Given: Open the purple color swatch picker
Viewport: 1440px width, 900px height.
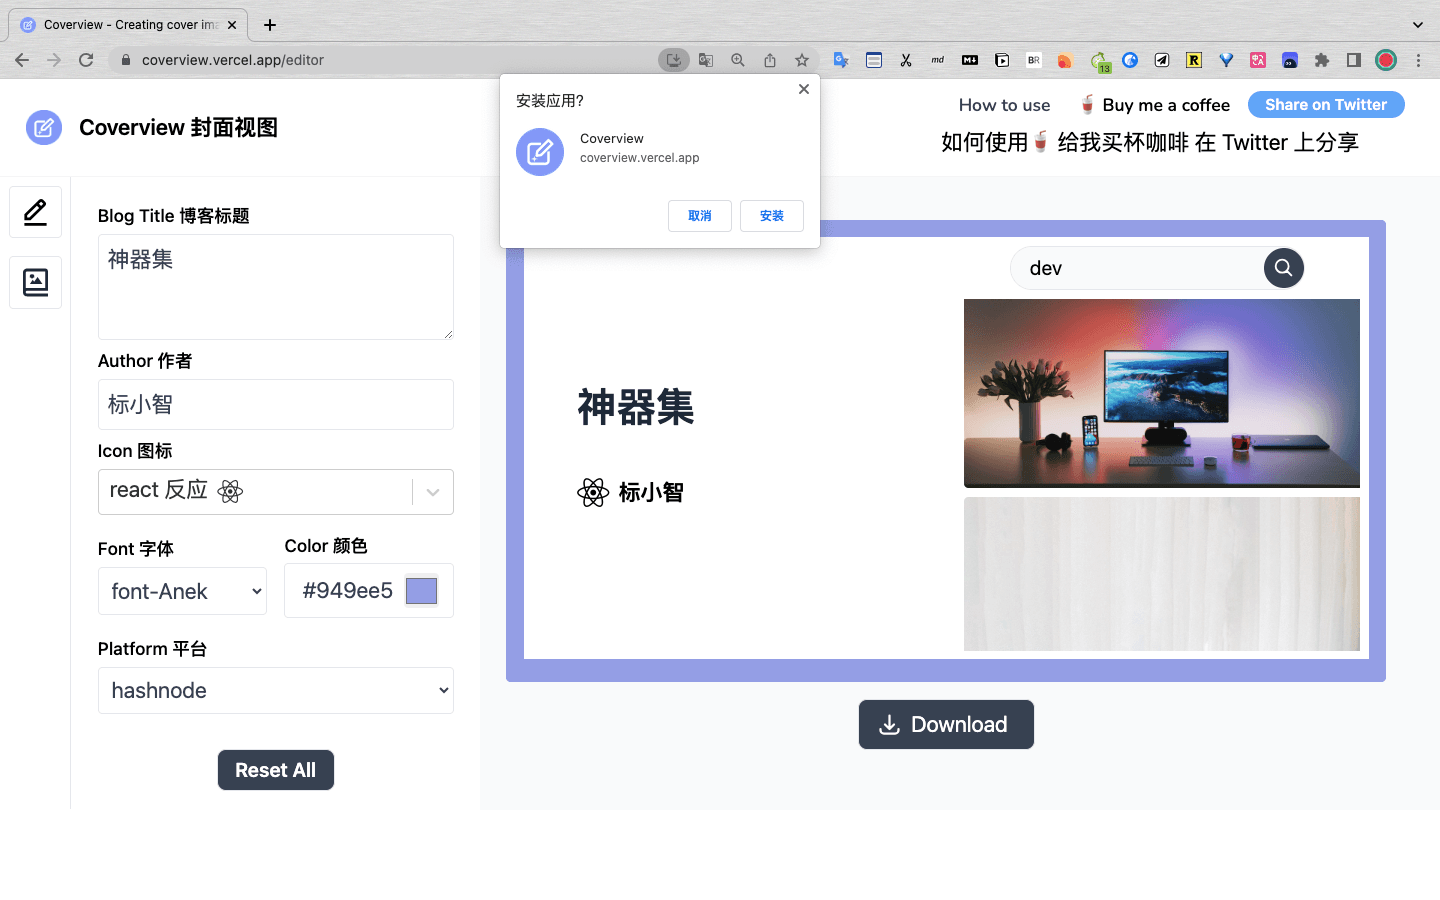Looking at the screenshot, I should (x=421, y=591).
